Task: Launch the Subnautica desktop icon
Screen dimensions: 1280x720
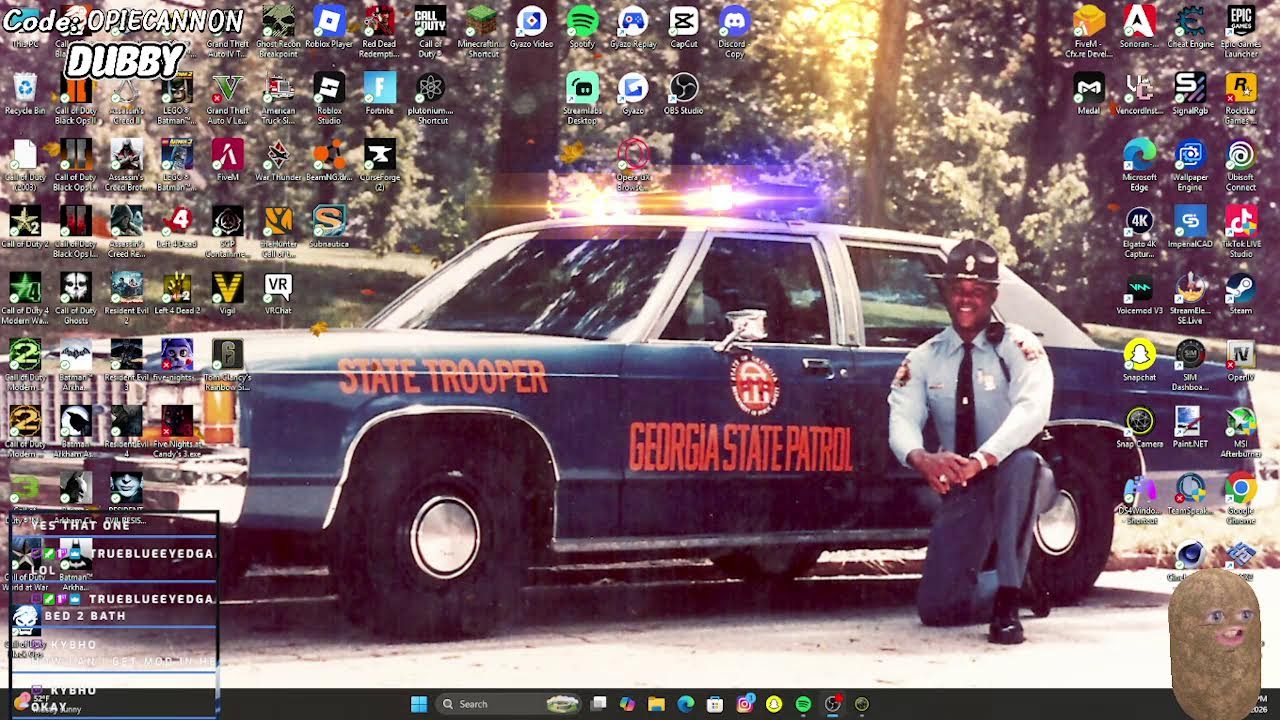Action: (x=329, y=226)
